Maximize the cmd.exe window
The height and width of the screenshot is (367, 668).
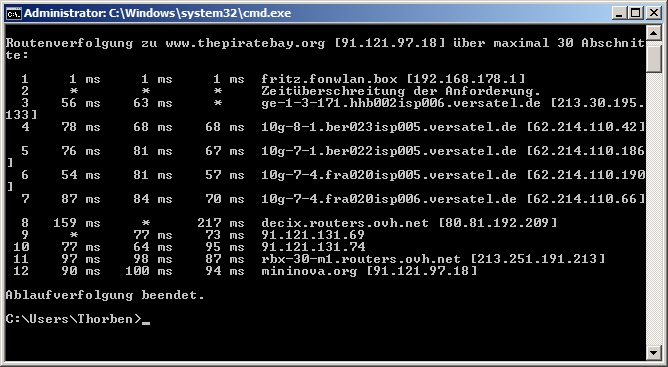click(x=636, y=13)
